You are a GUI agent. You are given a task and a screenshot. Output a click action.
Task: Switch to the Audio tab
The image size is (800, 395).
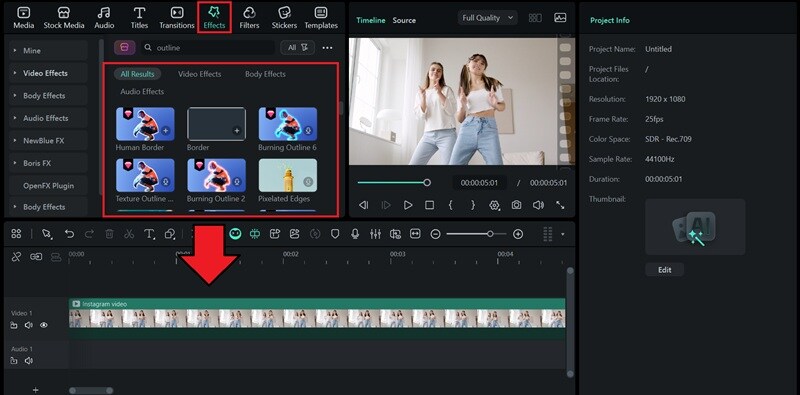(x=104, y=18)
